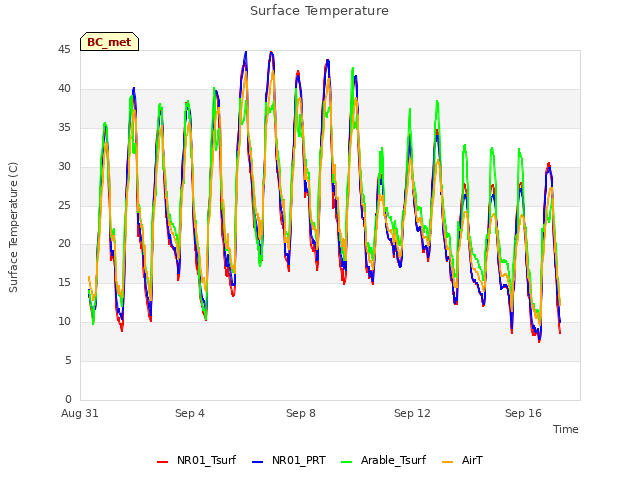This screenshot has width=640, height=480.
Task: Click the 45 y-axis tick label
Action: pyautogui.click(x=64, y=50)
